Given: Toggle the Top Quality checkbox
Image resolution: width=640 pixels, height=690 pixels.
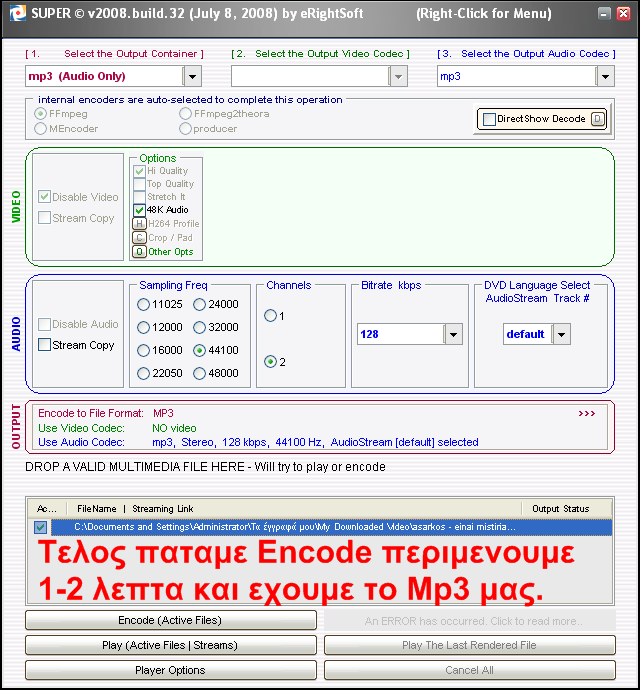Looking at the screenshot, I should 139,184.
